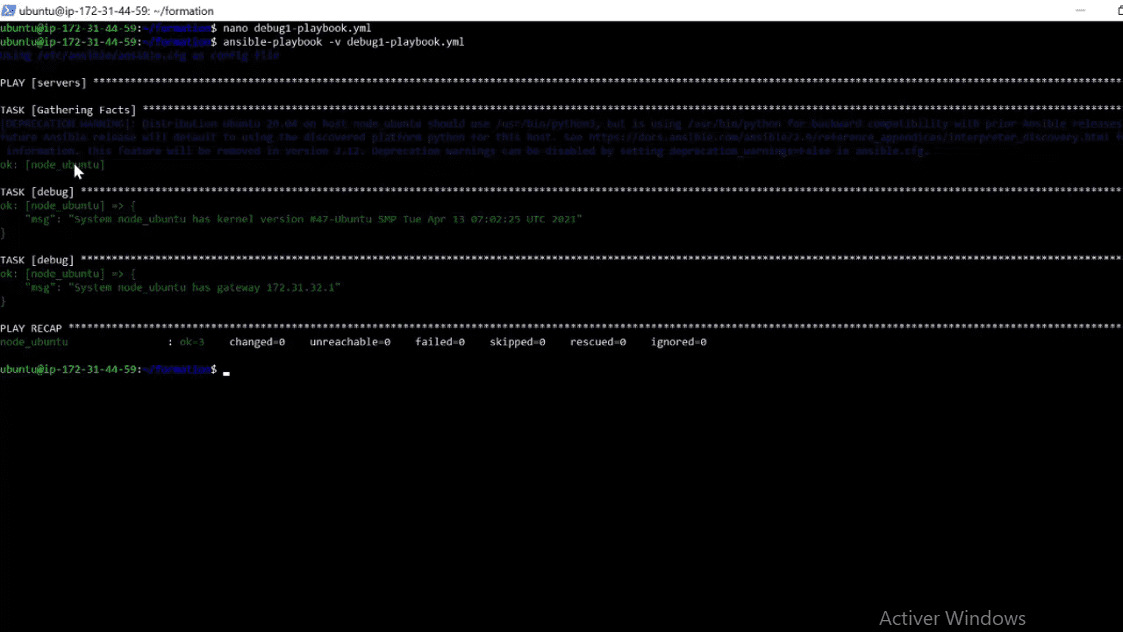Click the blinking cursor at the shell prompt
Screen dimensions: 1123x632
coord(227,371)
